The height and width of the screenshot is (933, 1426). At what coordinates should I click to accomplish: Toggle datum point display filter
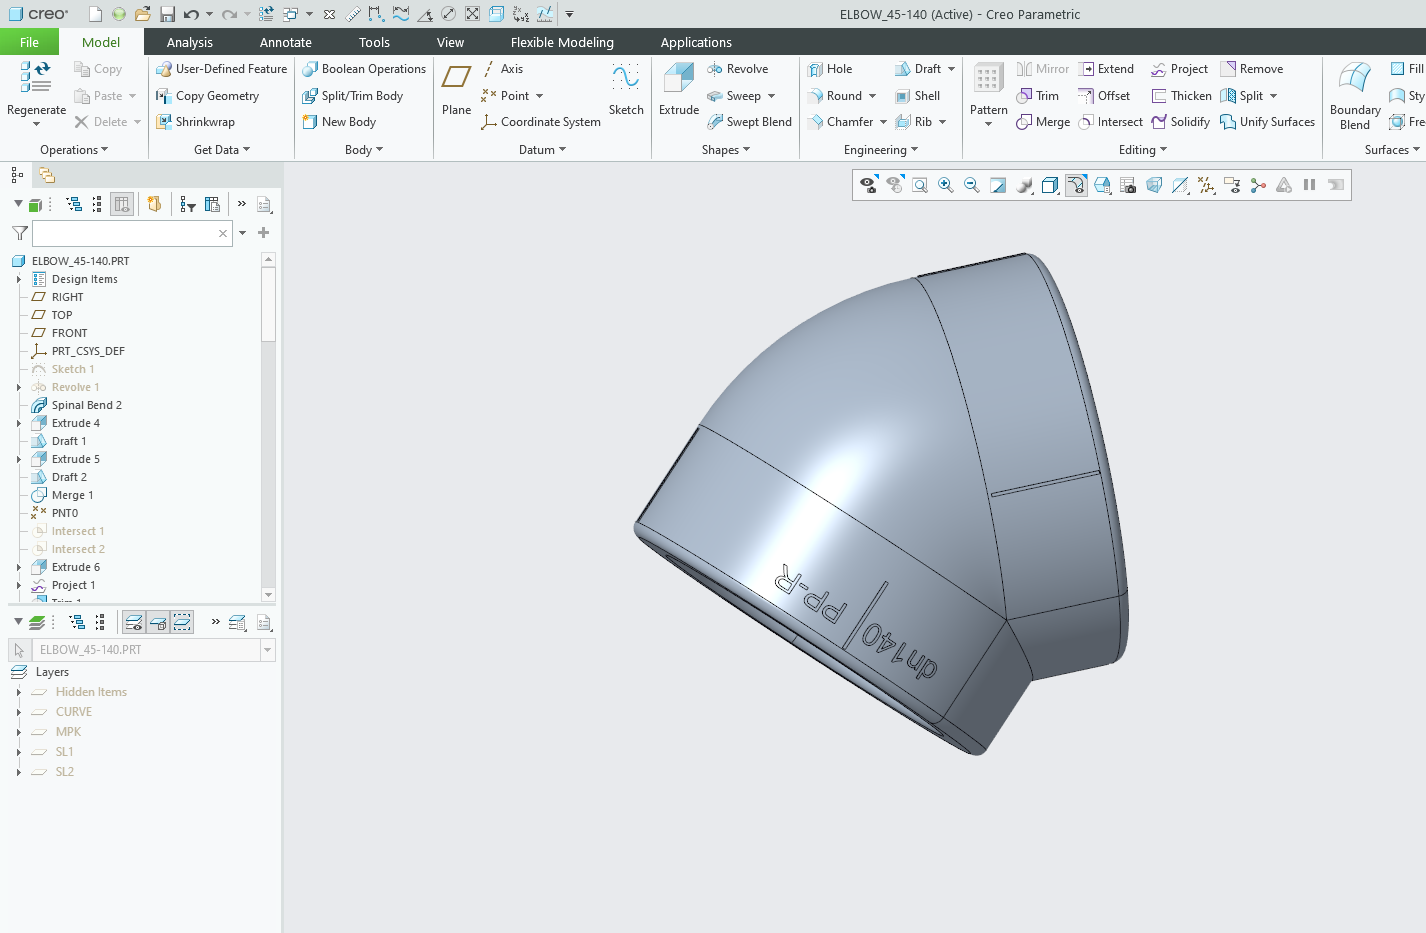coord(1206,185)
